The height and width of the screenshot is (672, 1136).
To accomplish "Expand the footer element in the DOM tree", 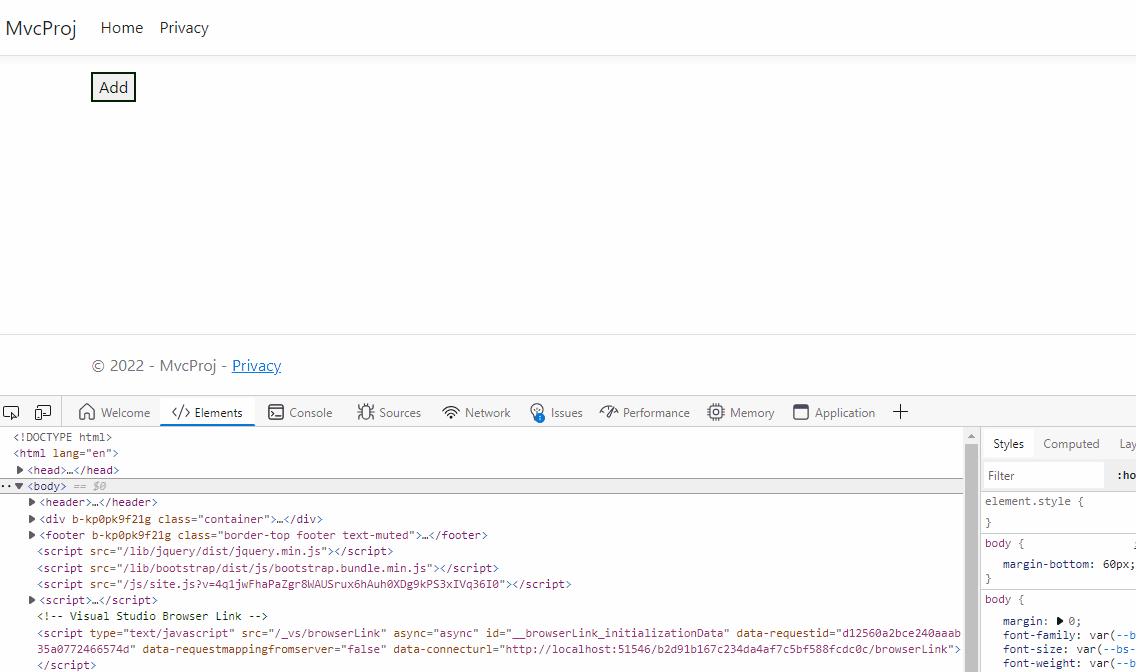I will click(31, 534).
